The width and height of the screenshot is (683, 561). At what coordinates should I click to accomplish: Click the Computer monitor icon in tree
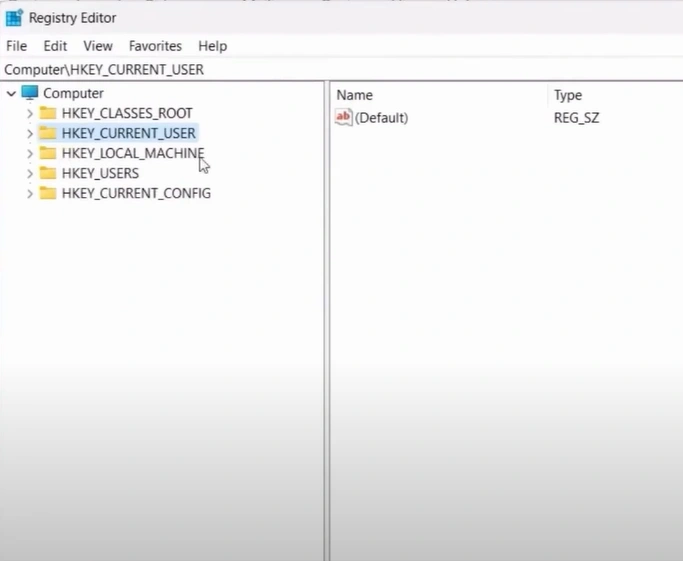tap(30, 92)
